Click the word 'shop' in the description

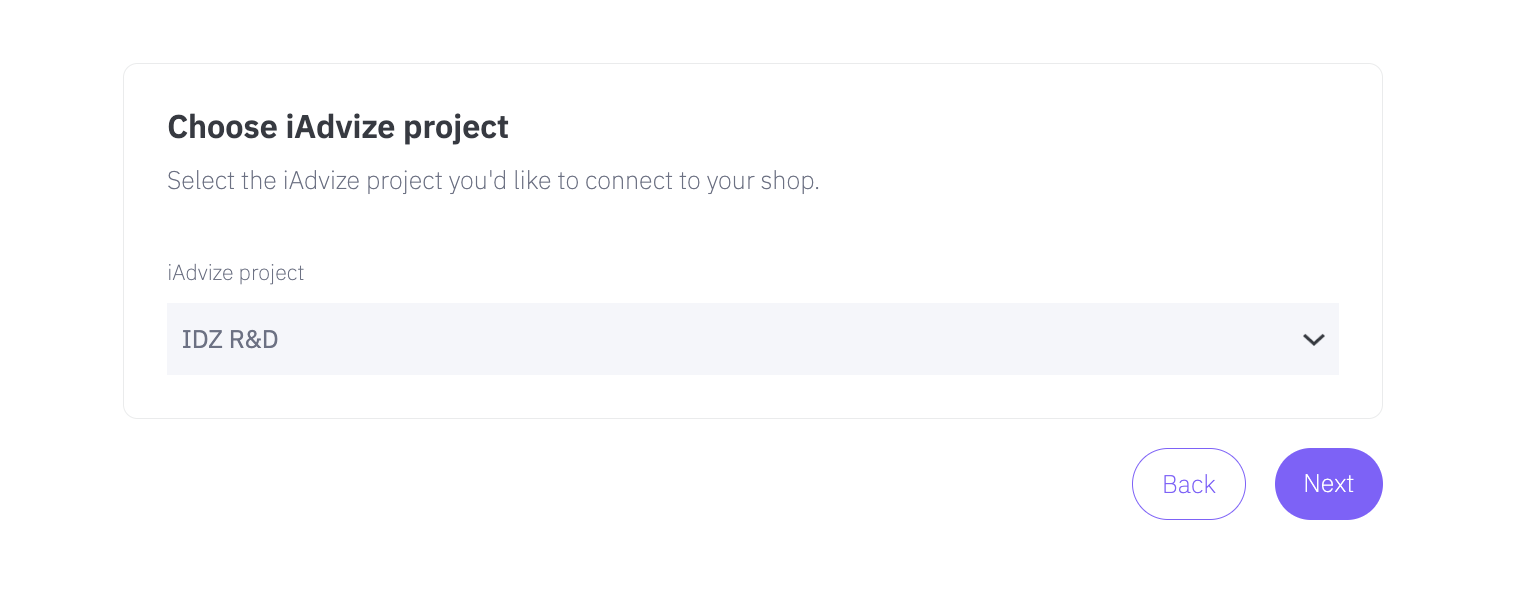(789, 182)
